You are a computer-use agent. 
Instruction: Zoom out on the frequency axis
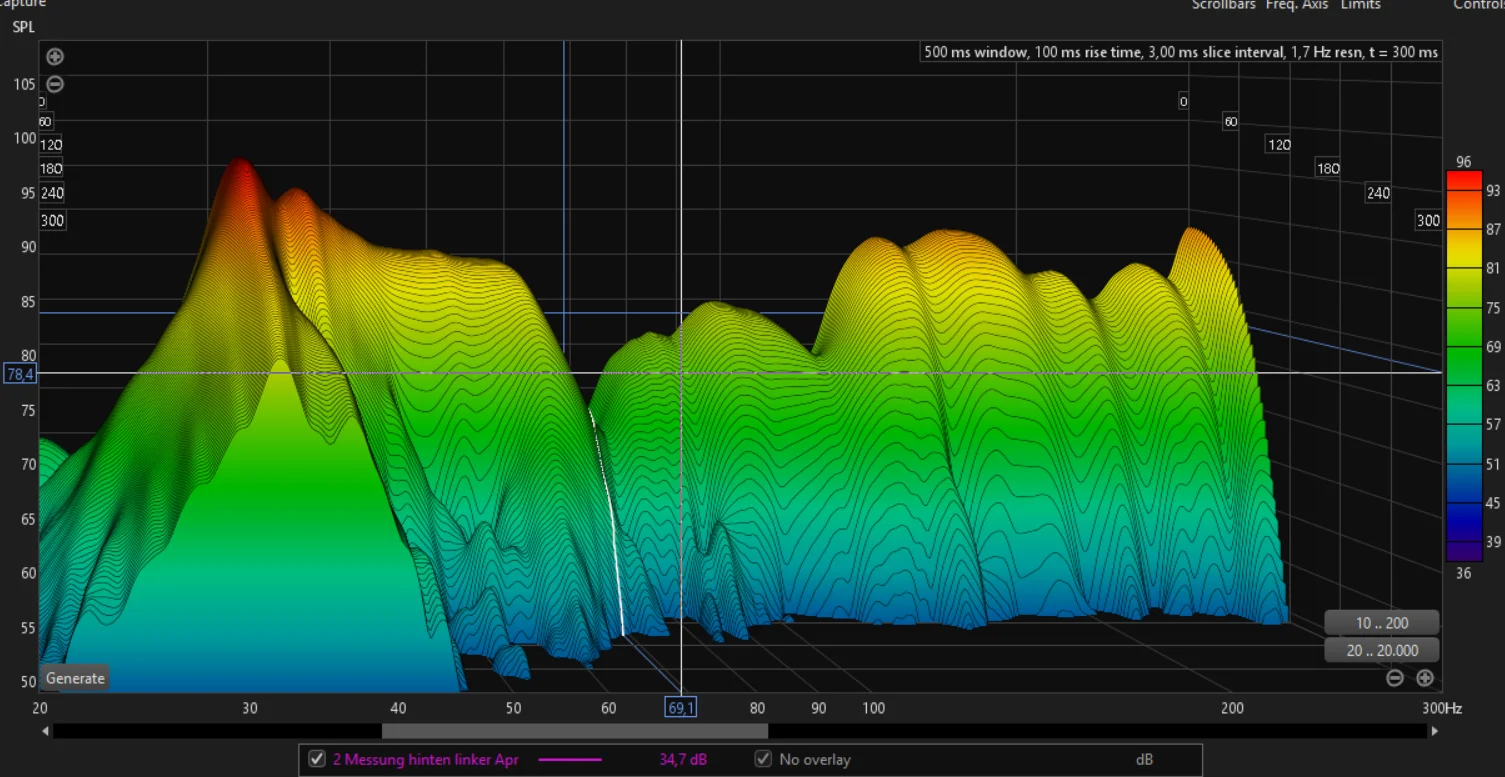point(1395,678)
